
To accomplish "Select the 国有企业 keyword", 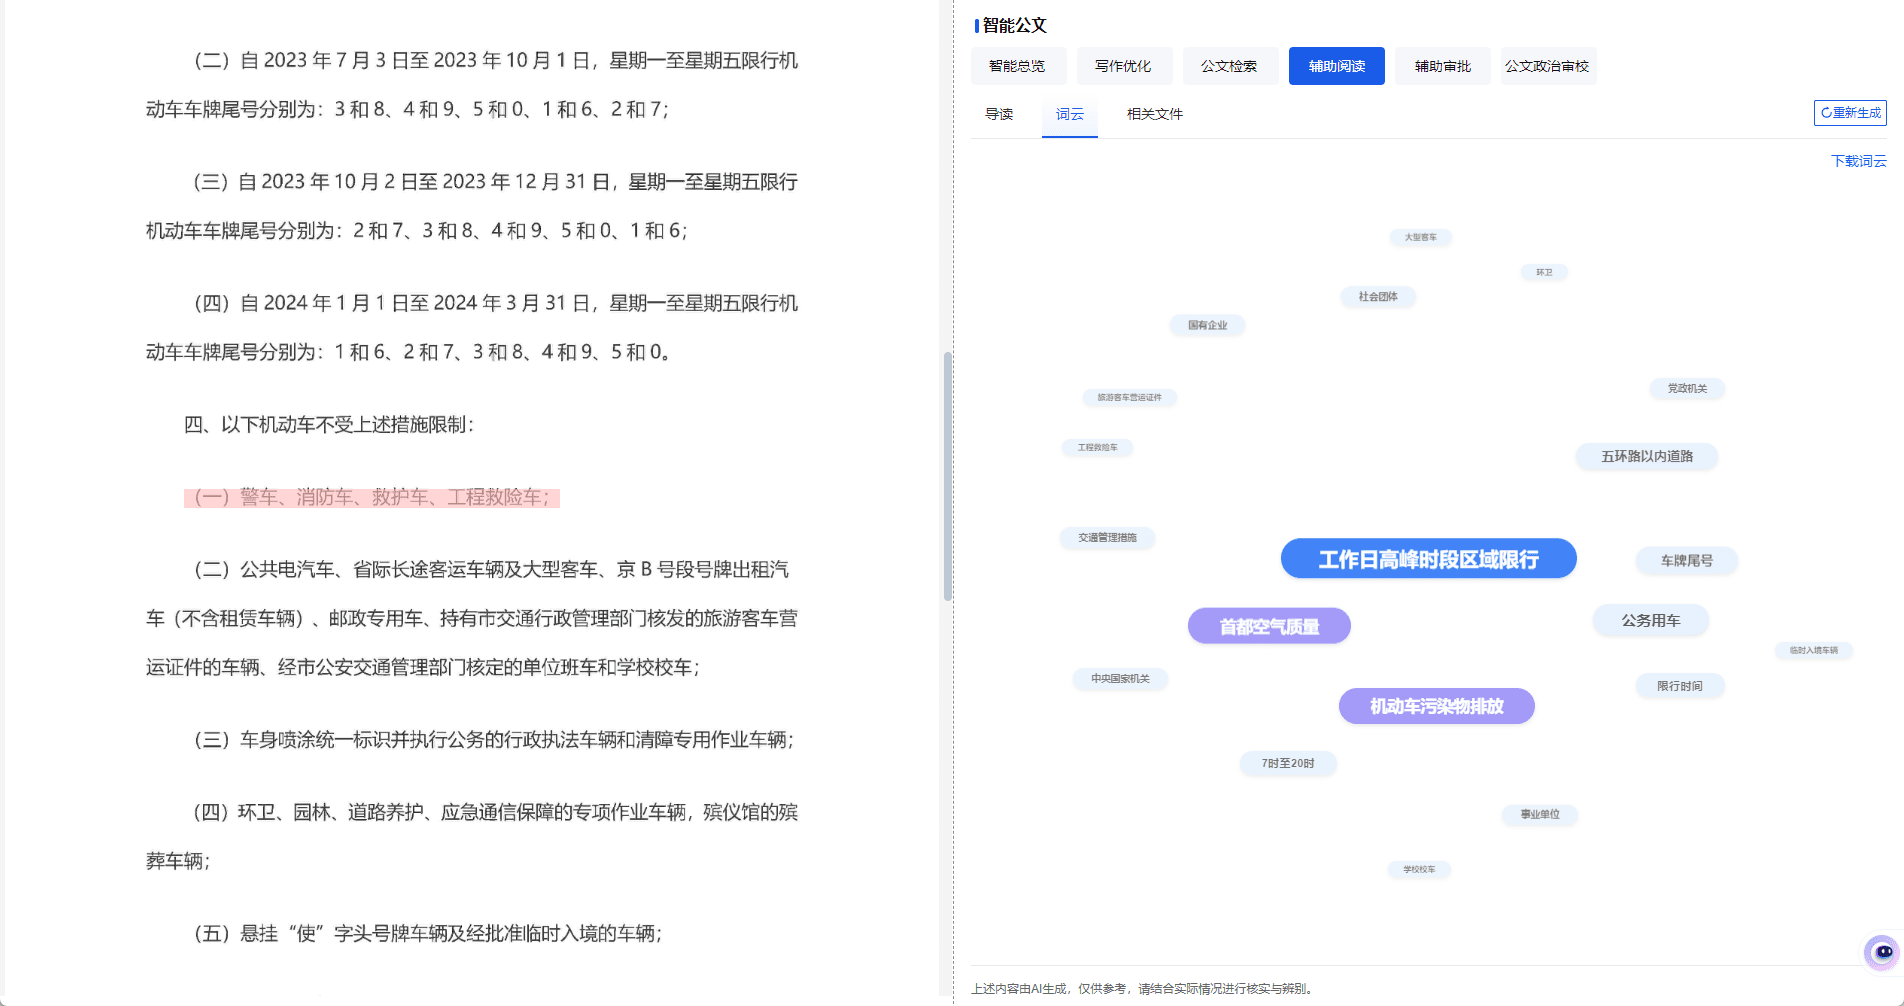I will [1207, 325].
